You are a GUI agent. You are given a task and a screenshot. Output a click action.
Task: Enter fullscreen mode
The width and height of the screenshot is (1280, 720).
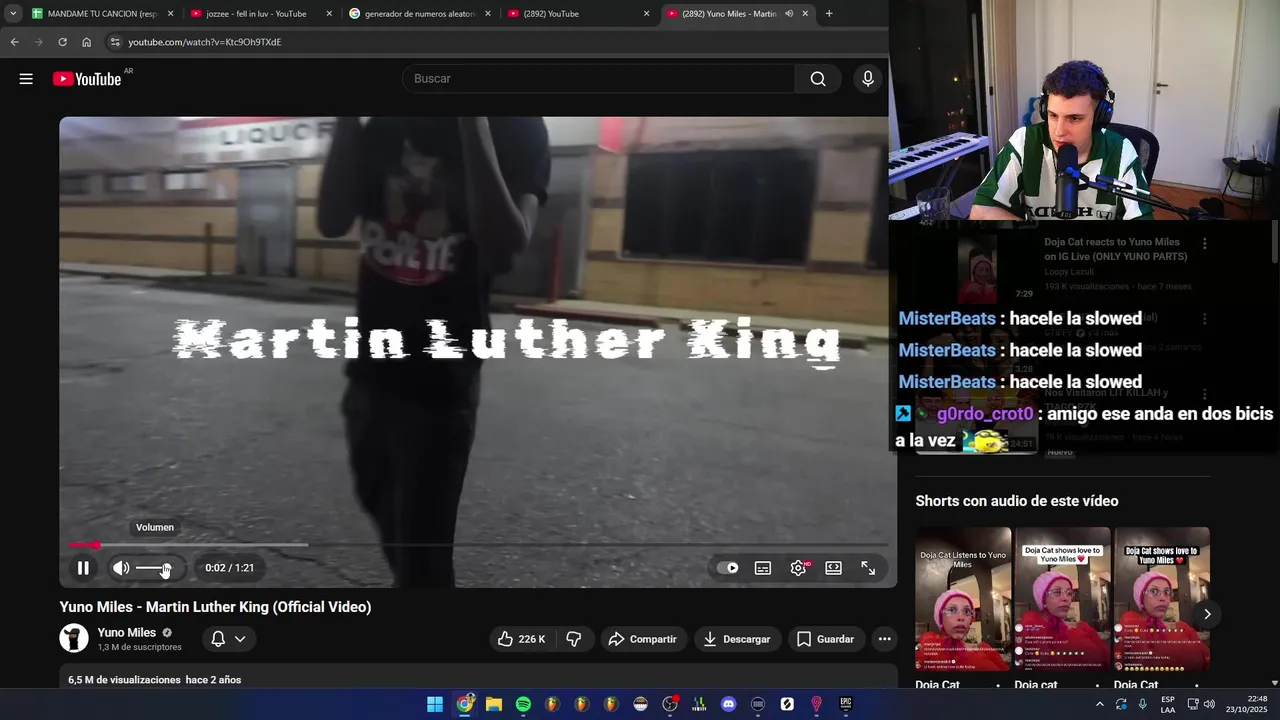coord(868,568)
